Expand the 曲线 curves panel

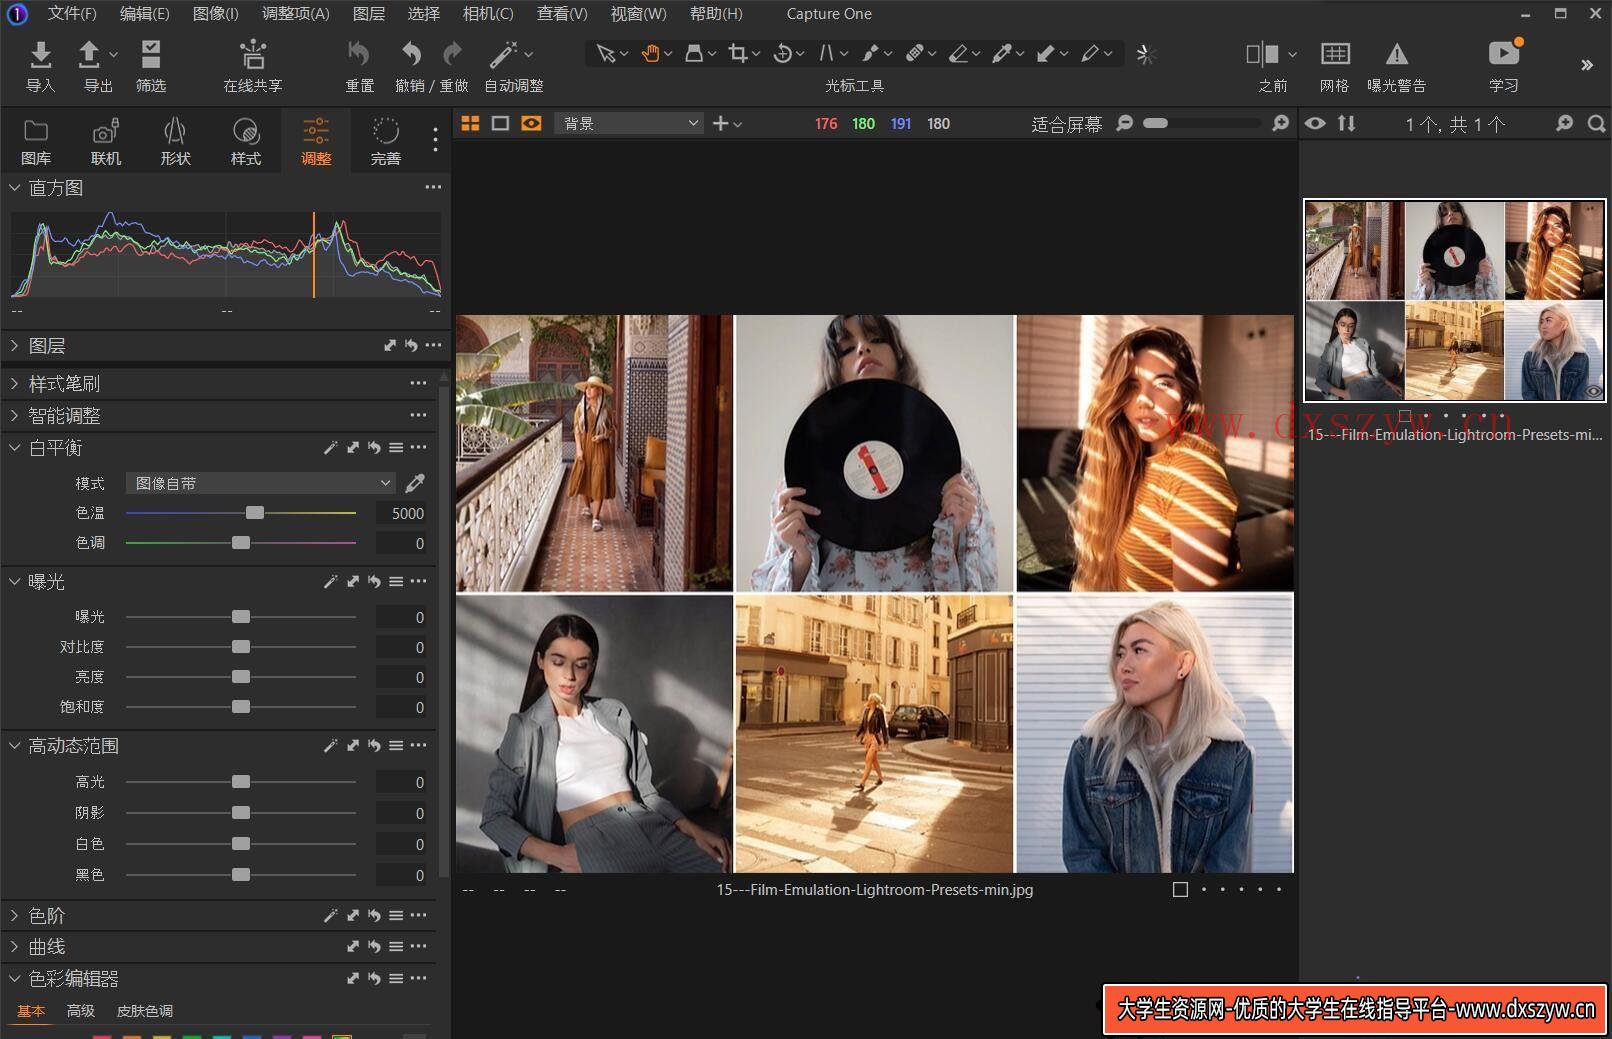coord(14,946)
